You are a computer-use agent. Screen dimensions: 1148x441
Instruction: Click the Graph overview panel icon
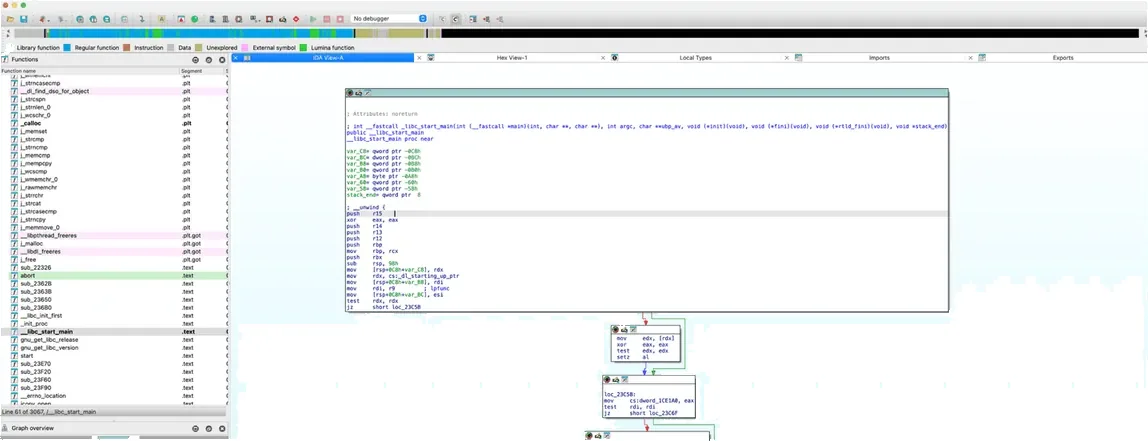[5, 428]
